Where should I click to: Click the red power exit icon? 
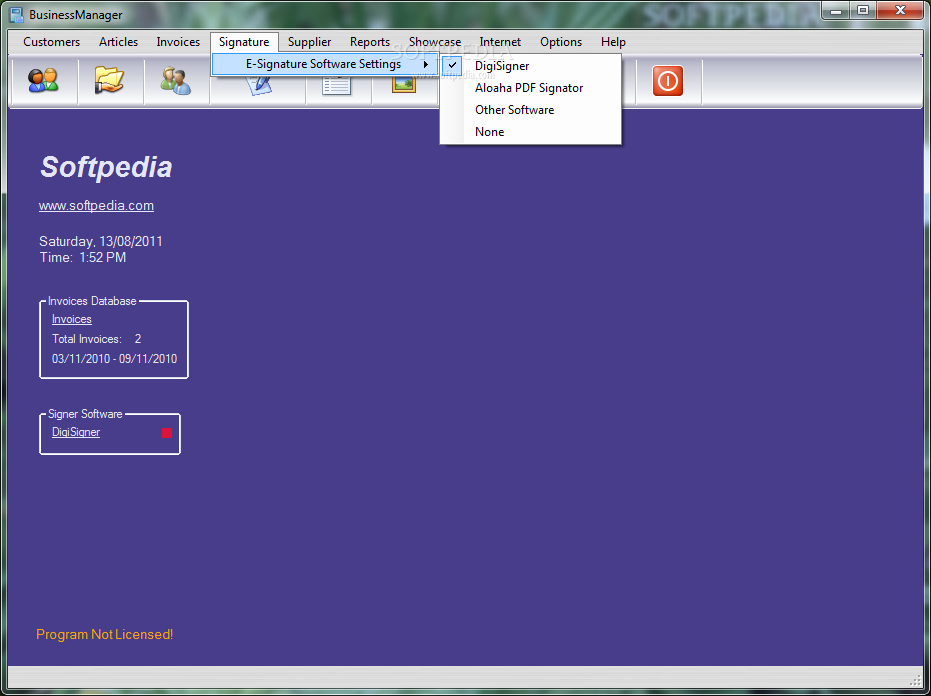point(668,81)
